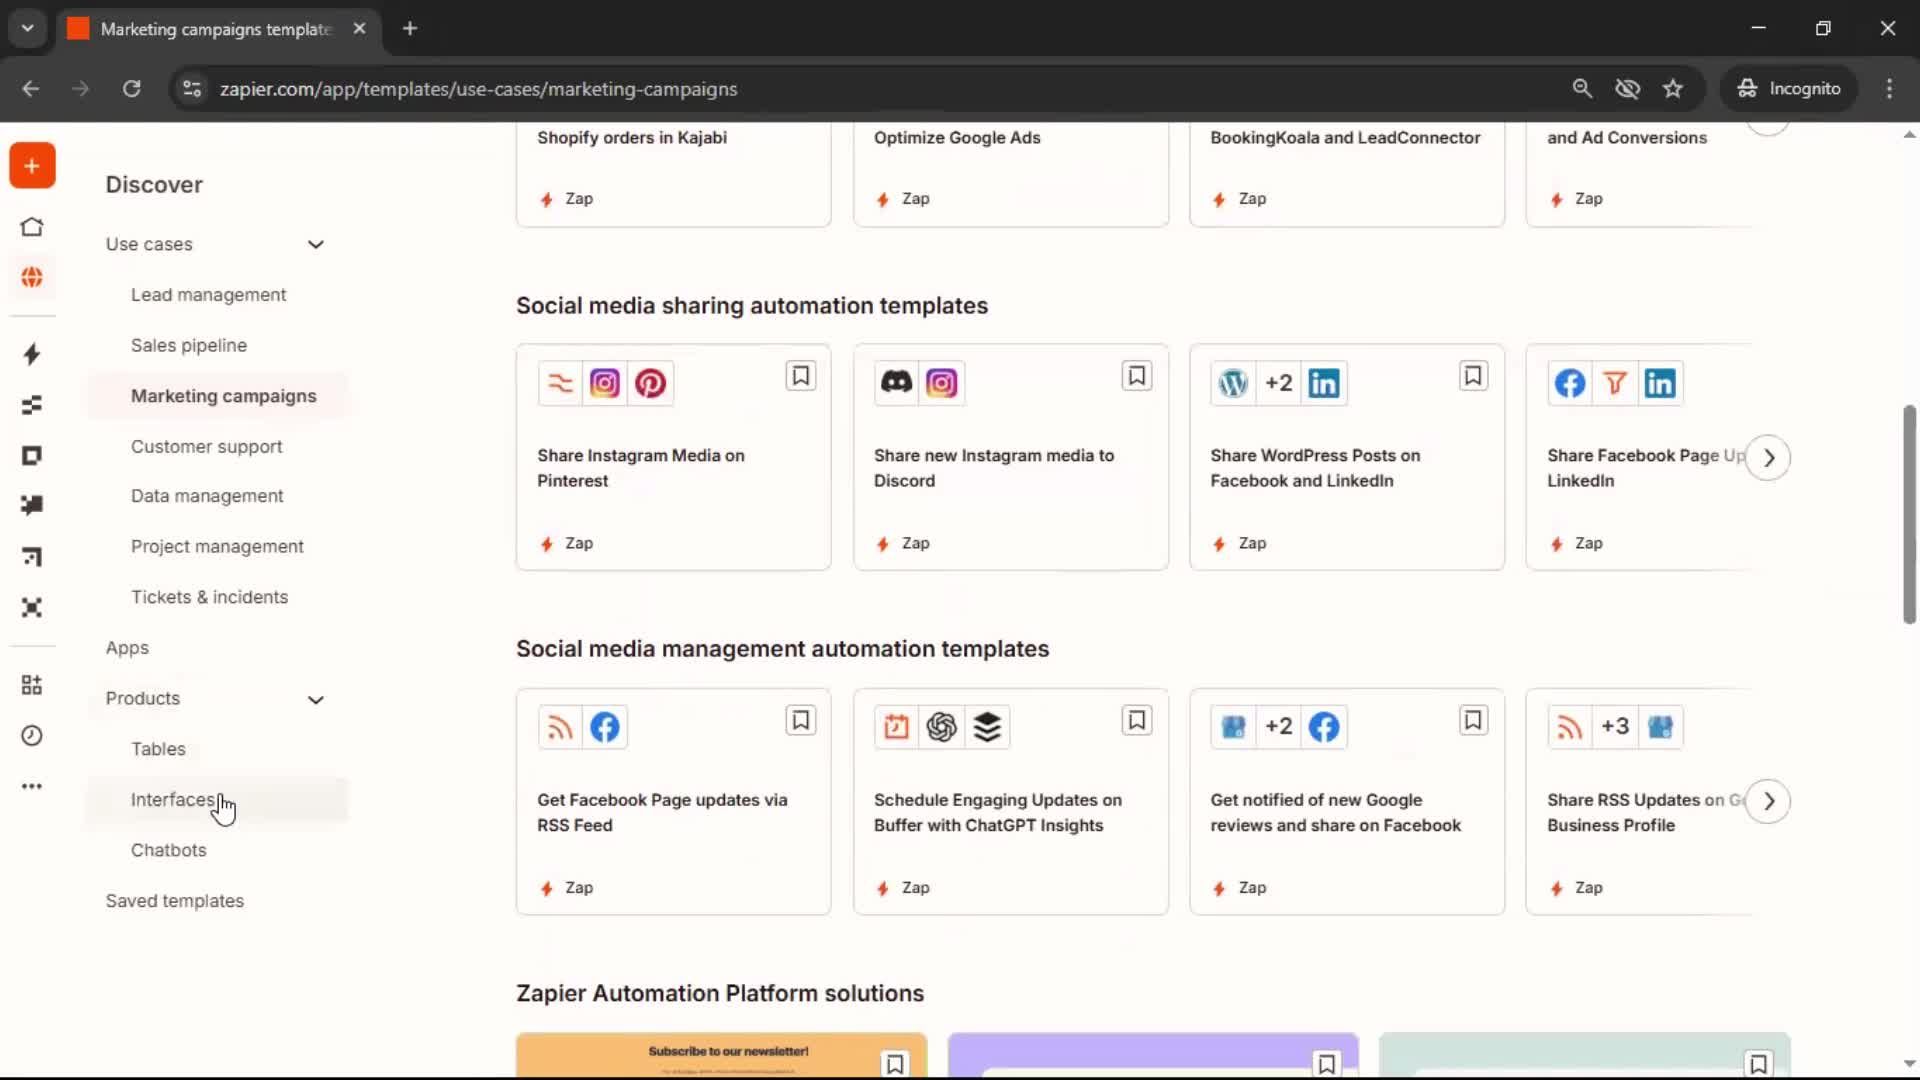Open Chrome's three-dot menu

coord(1889,89)
